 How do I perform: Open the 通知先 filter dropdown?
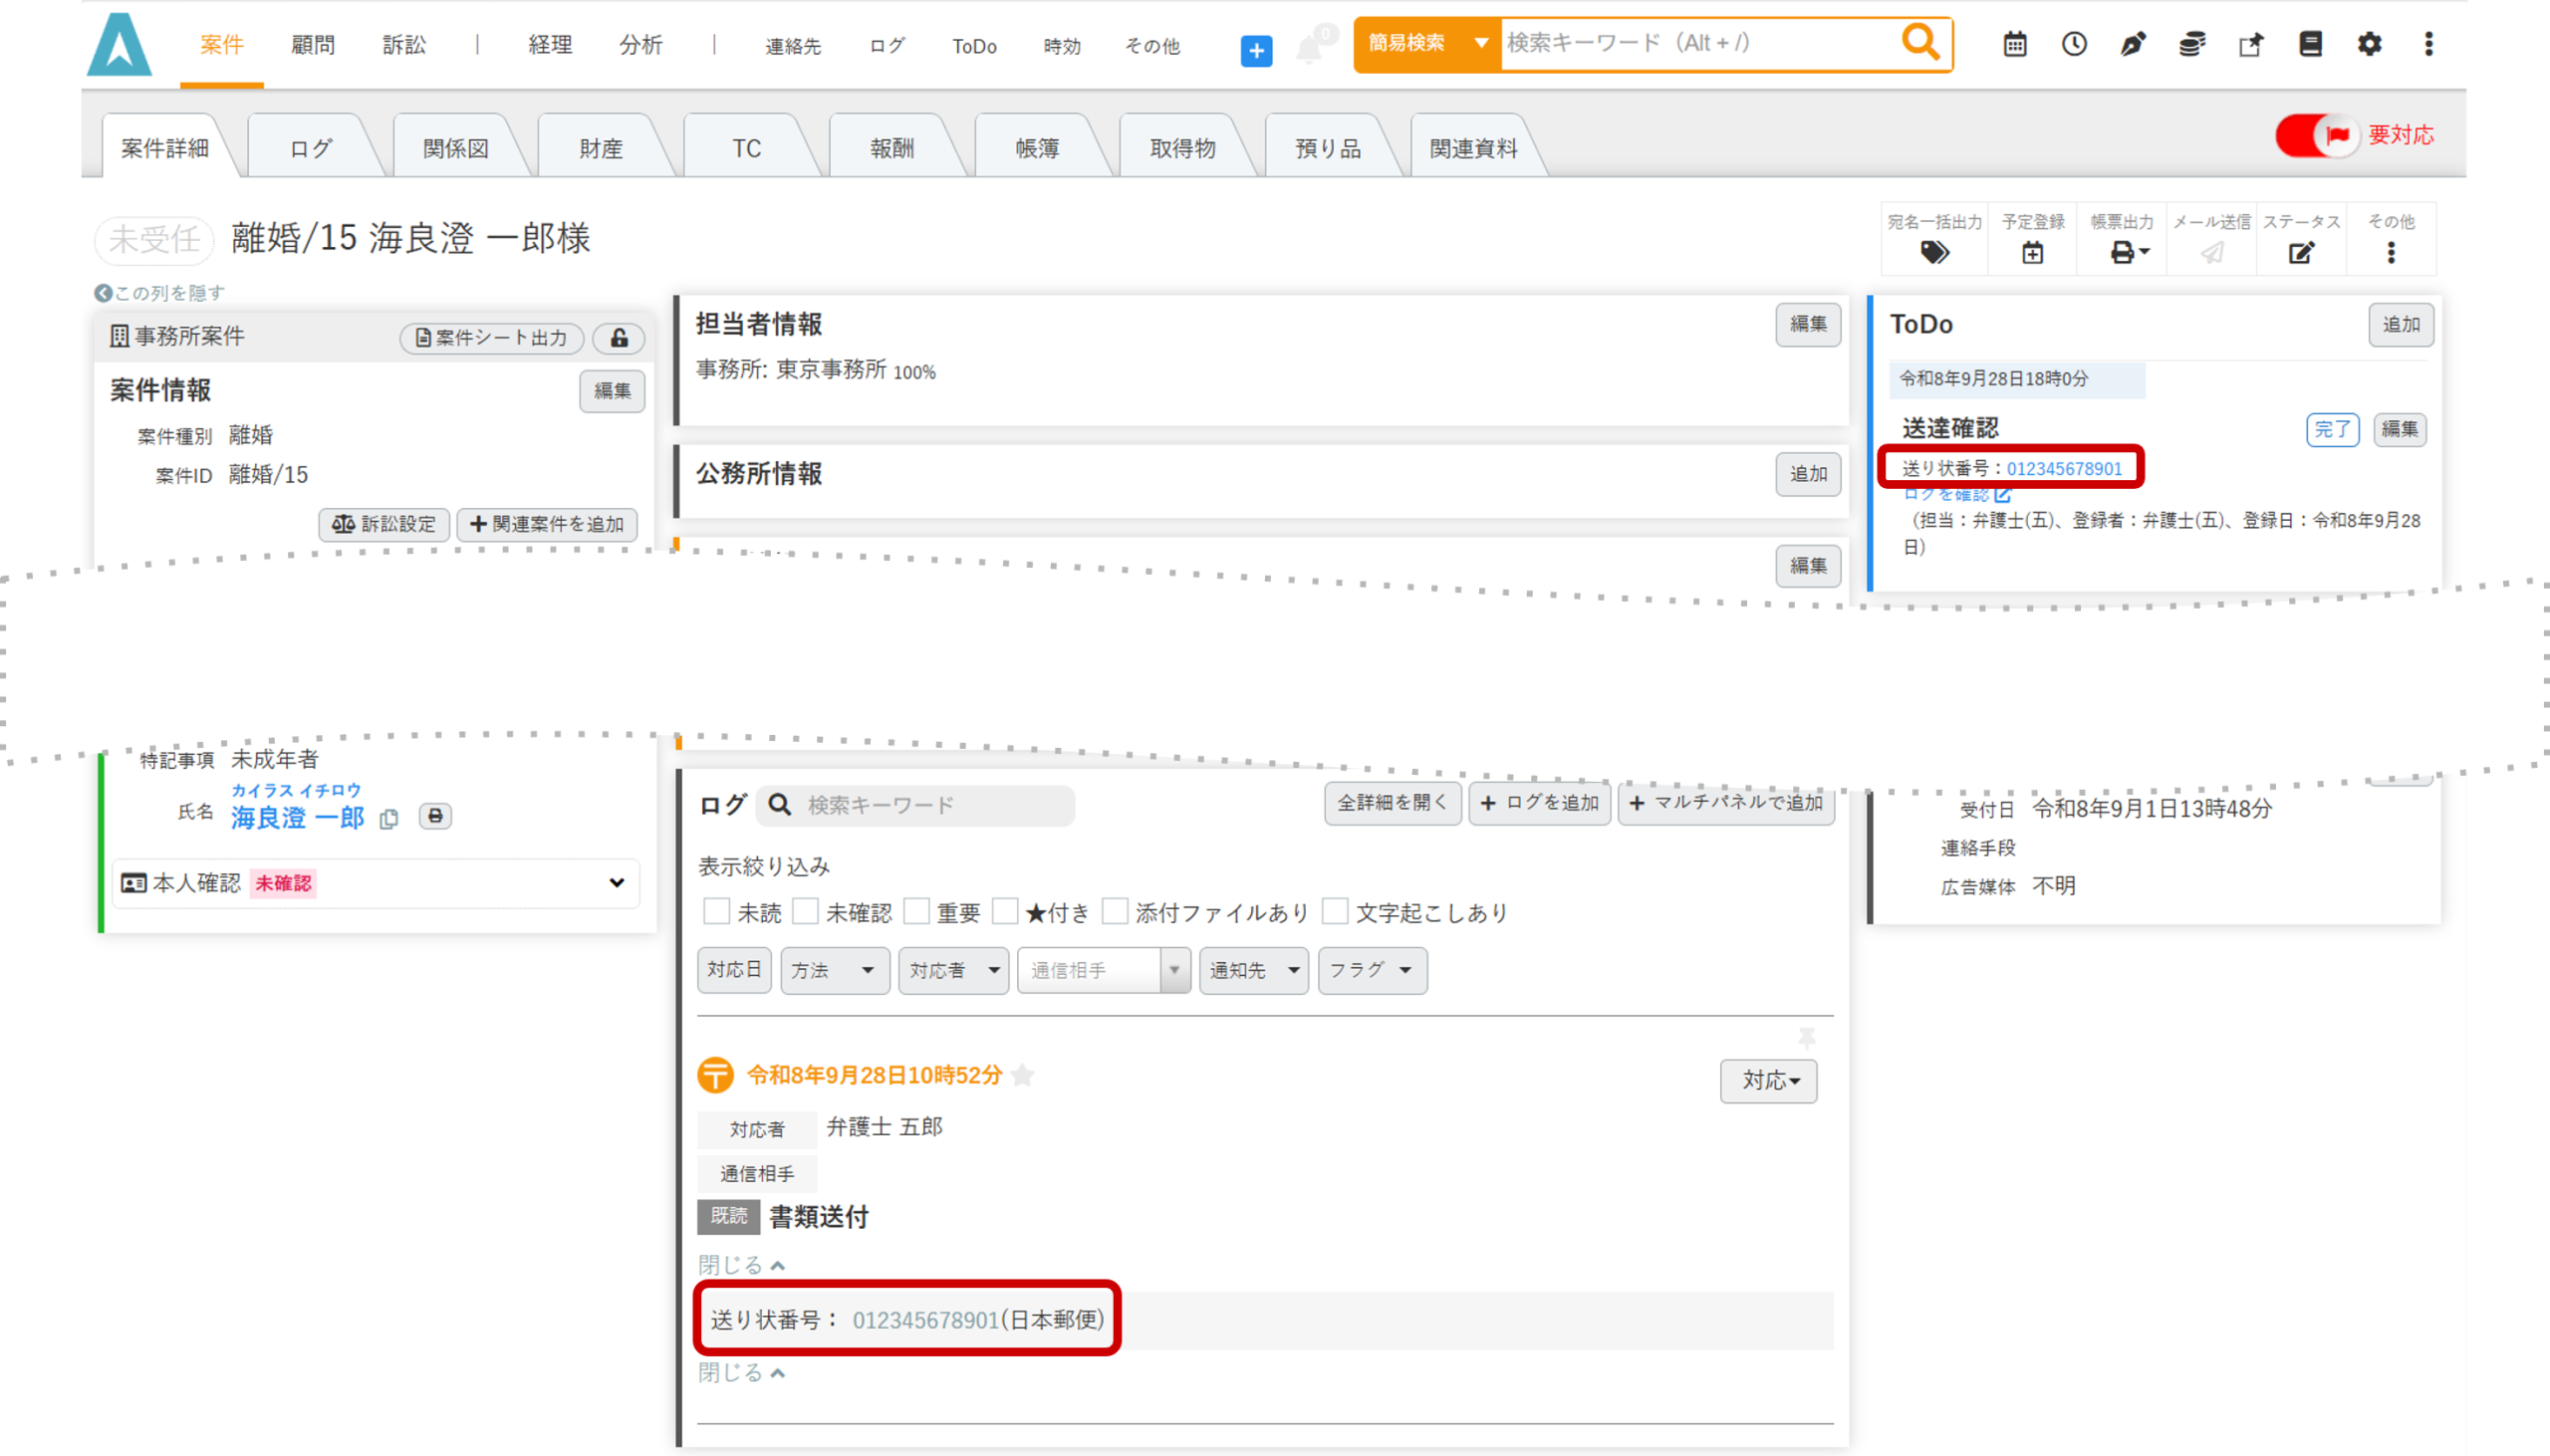[1254, 970]
